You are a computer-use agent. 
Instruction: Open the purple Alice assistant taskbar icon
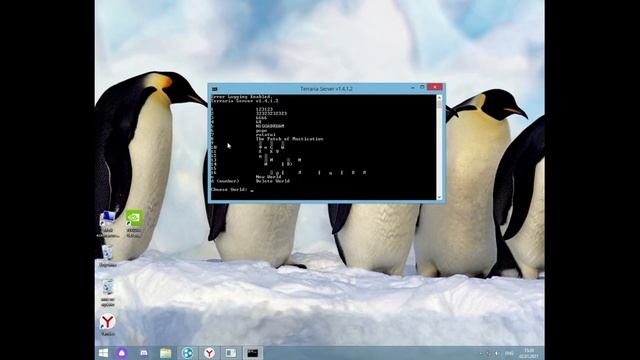122,353
